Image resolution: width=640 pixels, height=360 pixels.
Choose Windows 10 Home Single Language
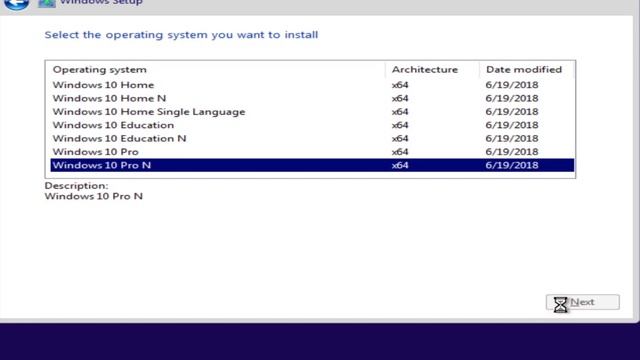tap(312, 112)
